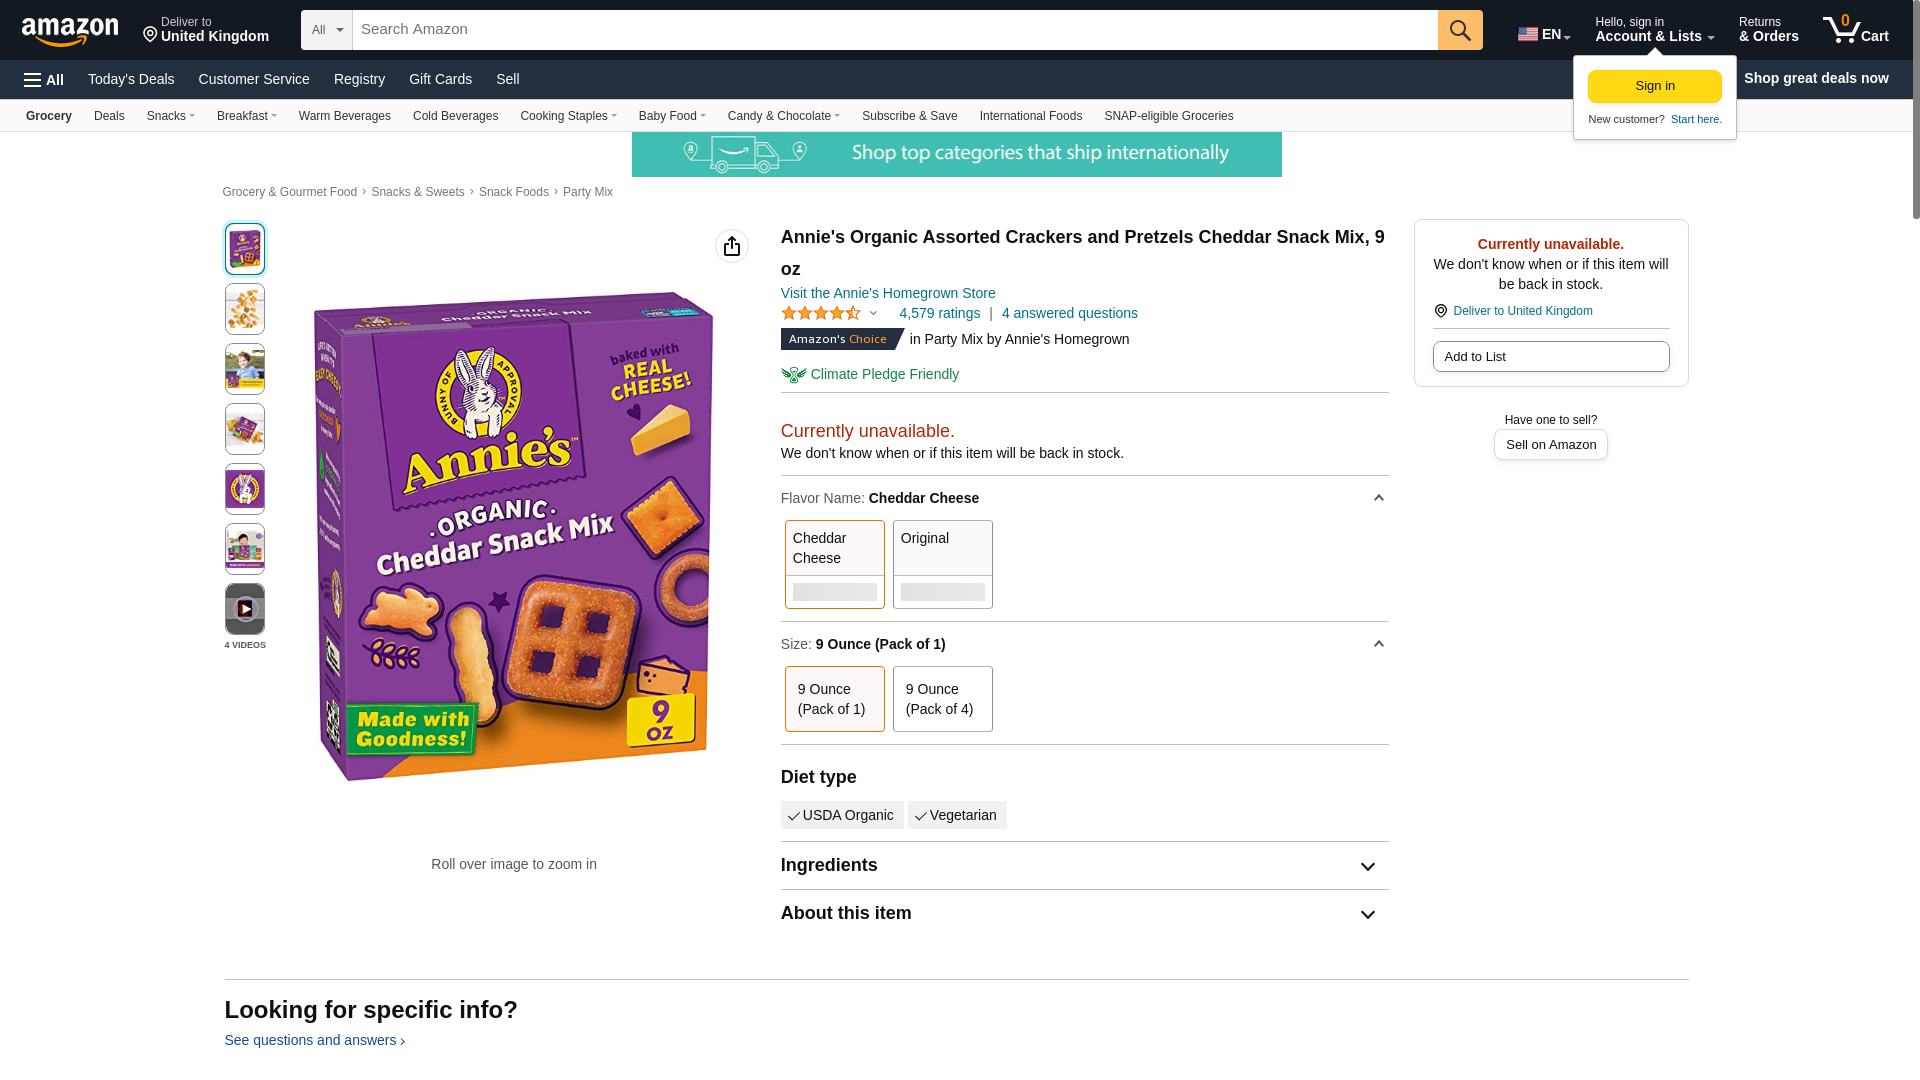The width and height of the screenshot is (1920, 1080).
Task: Open the shopping cart icon
Action: [1855, 30]
